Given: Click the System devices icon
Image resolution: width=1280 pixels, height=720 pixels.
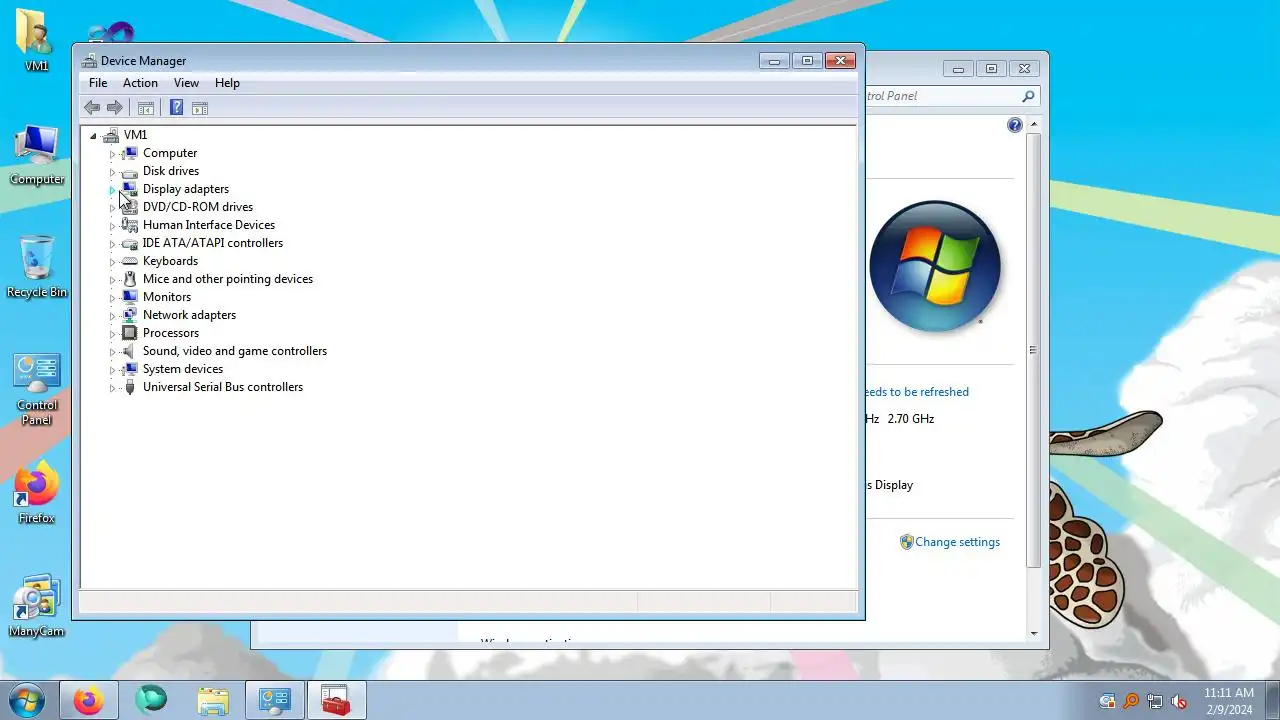Looking at the screenshot, I should [x=129, y=369].
